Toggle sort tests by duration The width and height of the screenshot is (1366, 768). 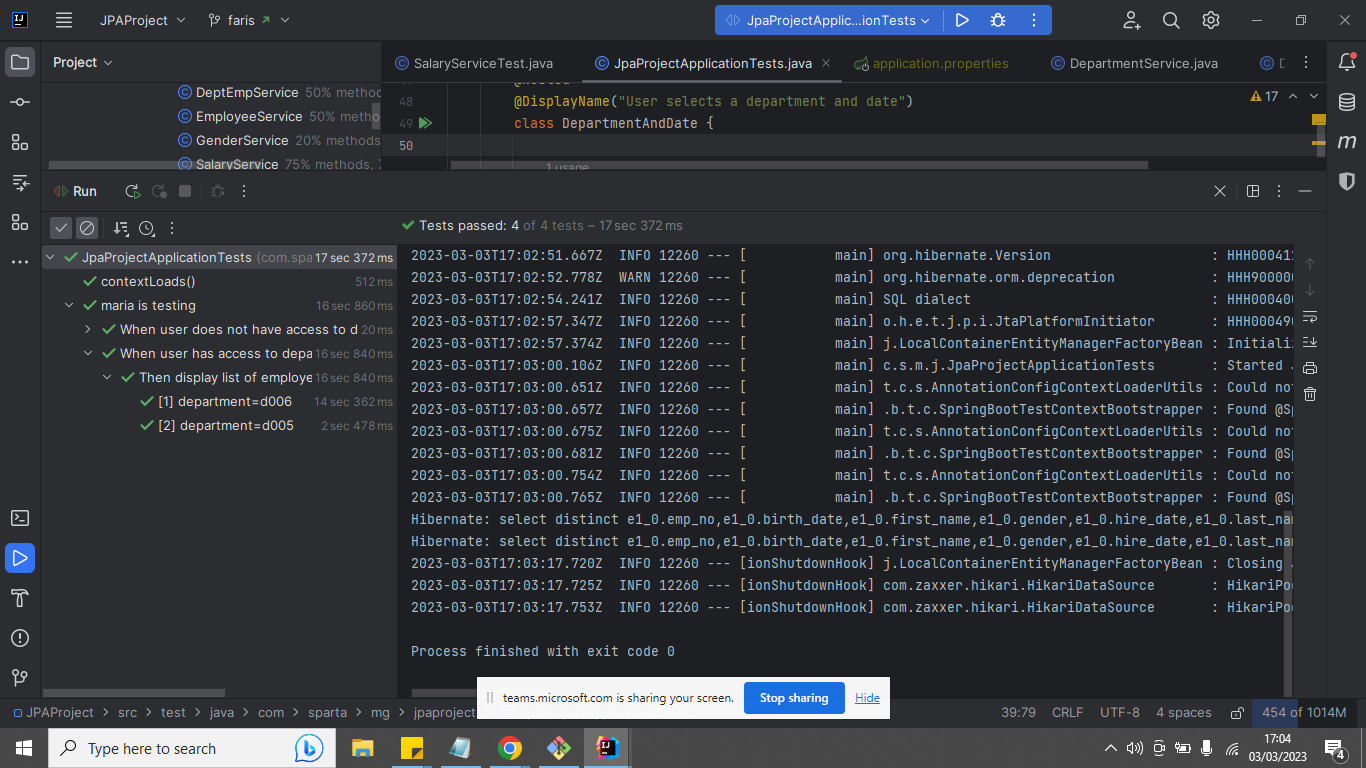(147, 228)
